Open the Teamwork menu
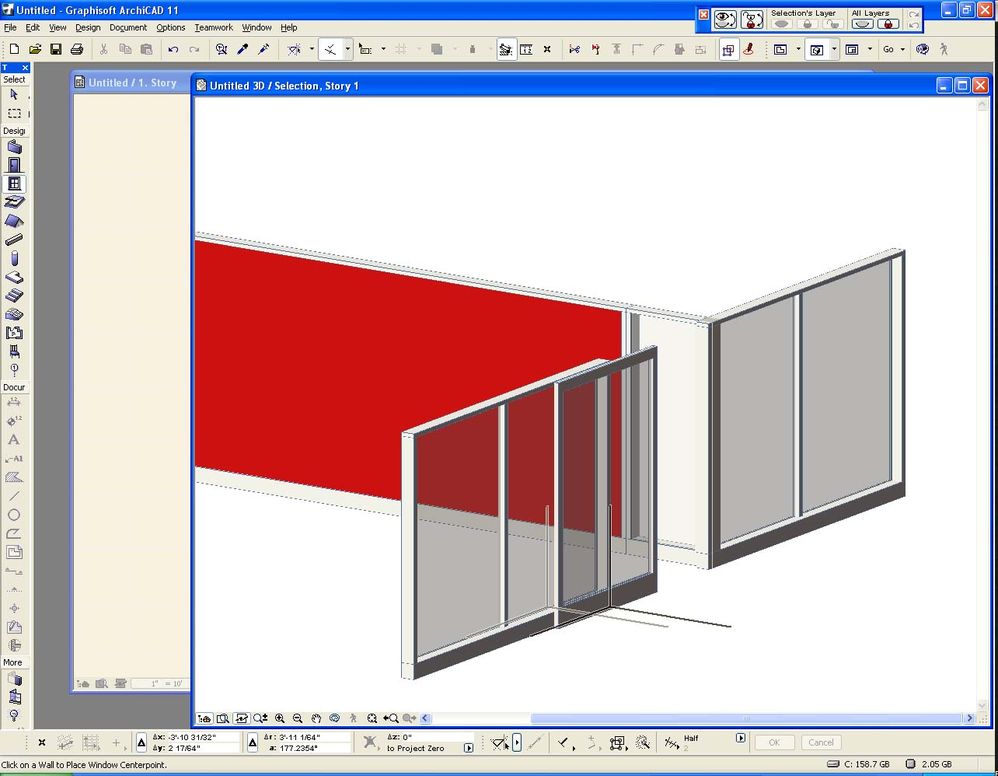Viewport: 998px width, 776px height. coord(214,27)
